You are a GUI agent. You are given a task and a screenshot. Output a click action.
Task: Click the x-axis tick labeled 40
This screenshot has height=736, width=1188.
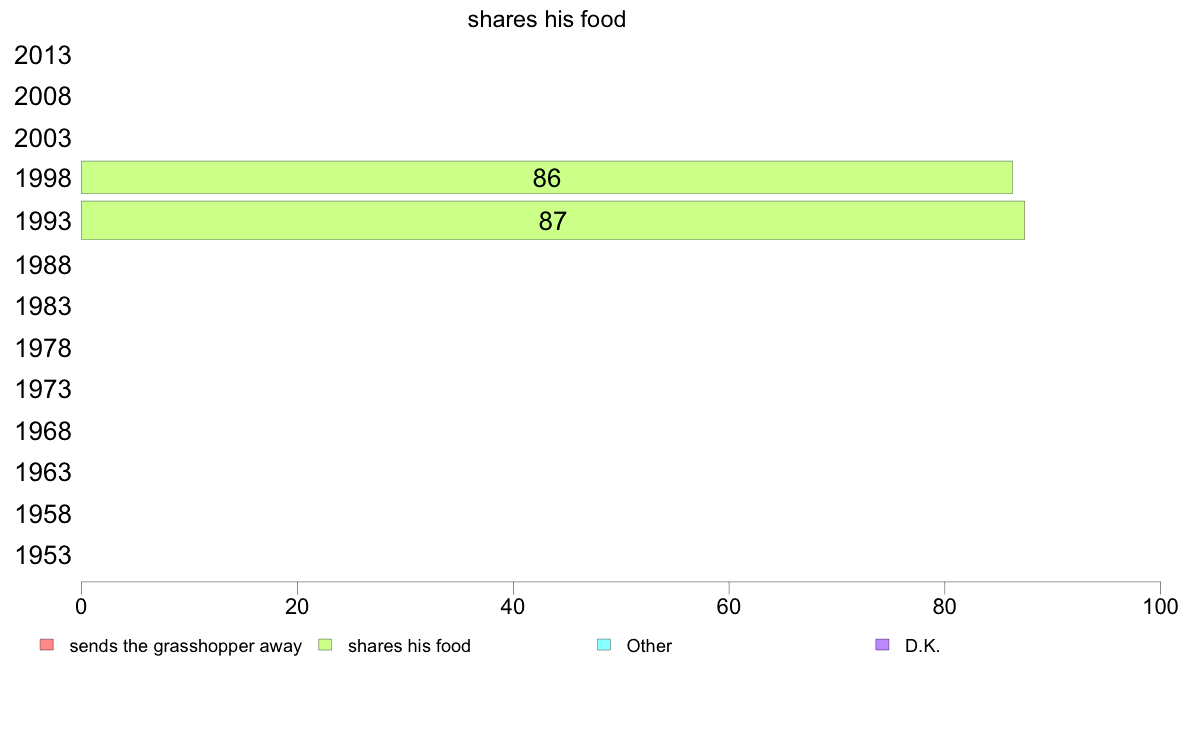click(513, 606)
